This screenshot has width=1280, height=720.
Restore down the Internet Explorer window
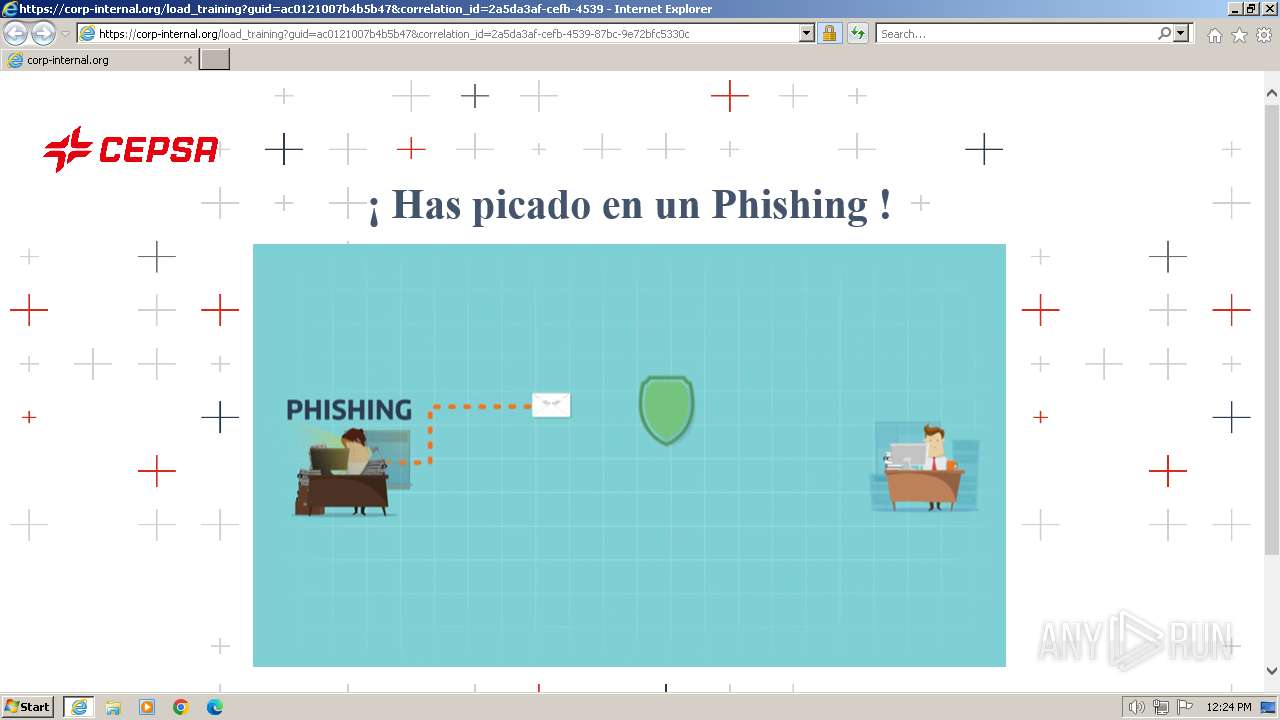pos(1250,9)
